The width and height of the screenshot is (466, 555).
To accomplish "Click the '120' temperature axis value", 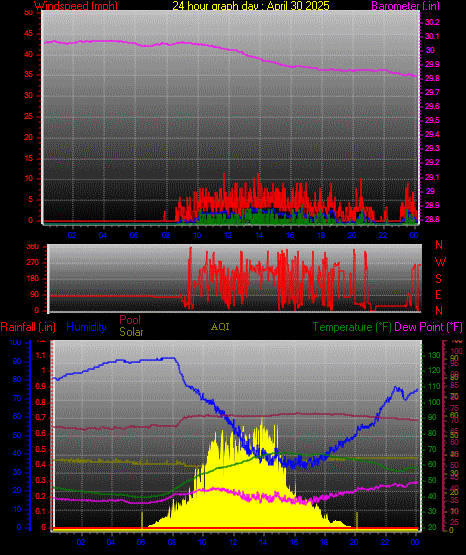I will click(x=434, y=371).
